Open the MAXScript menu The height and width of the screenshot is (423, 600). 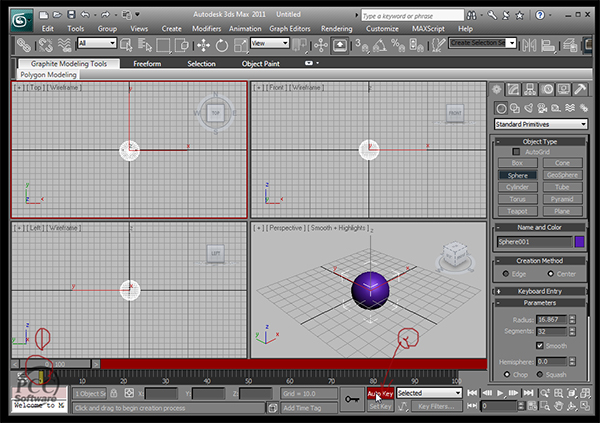[428, 29]
